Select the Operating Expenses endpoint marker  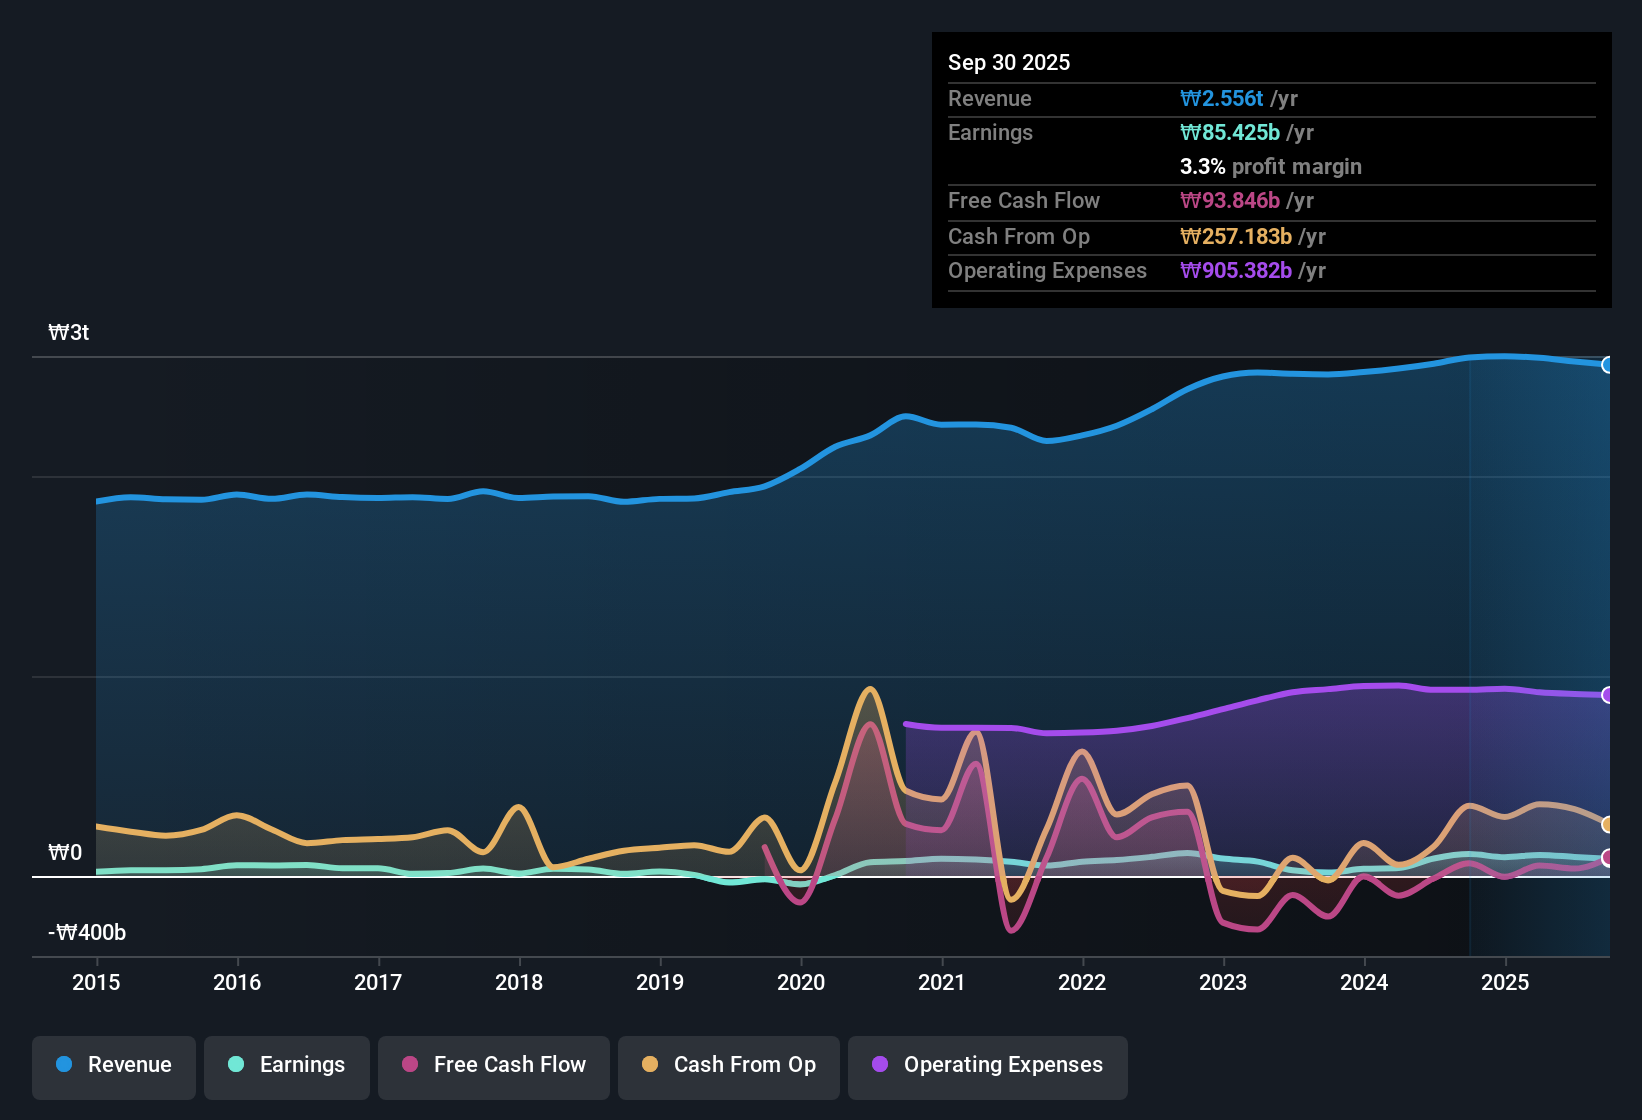point(1608,694)
